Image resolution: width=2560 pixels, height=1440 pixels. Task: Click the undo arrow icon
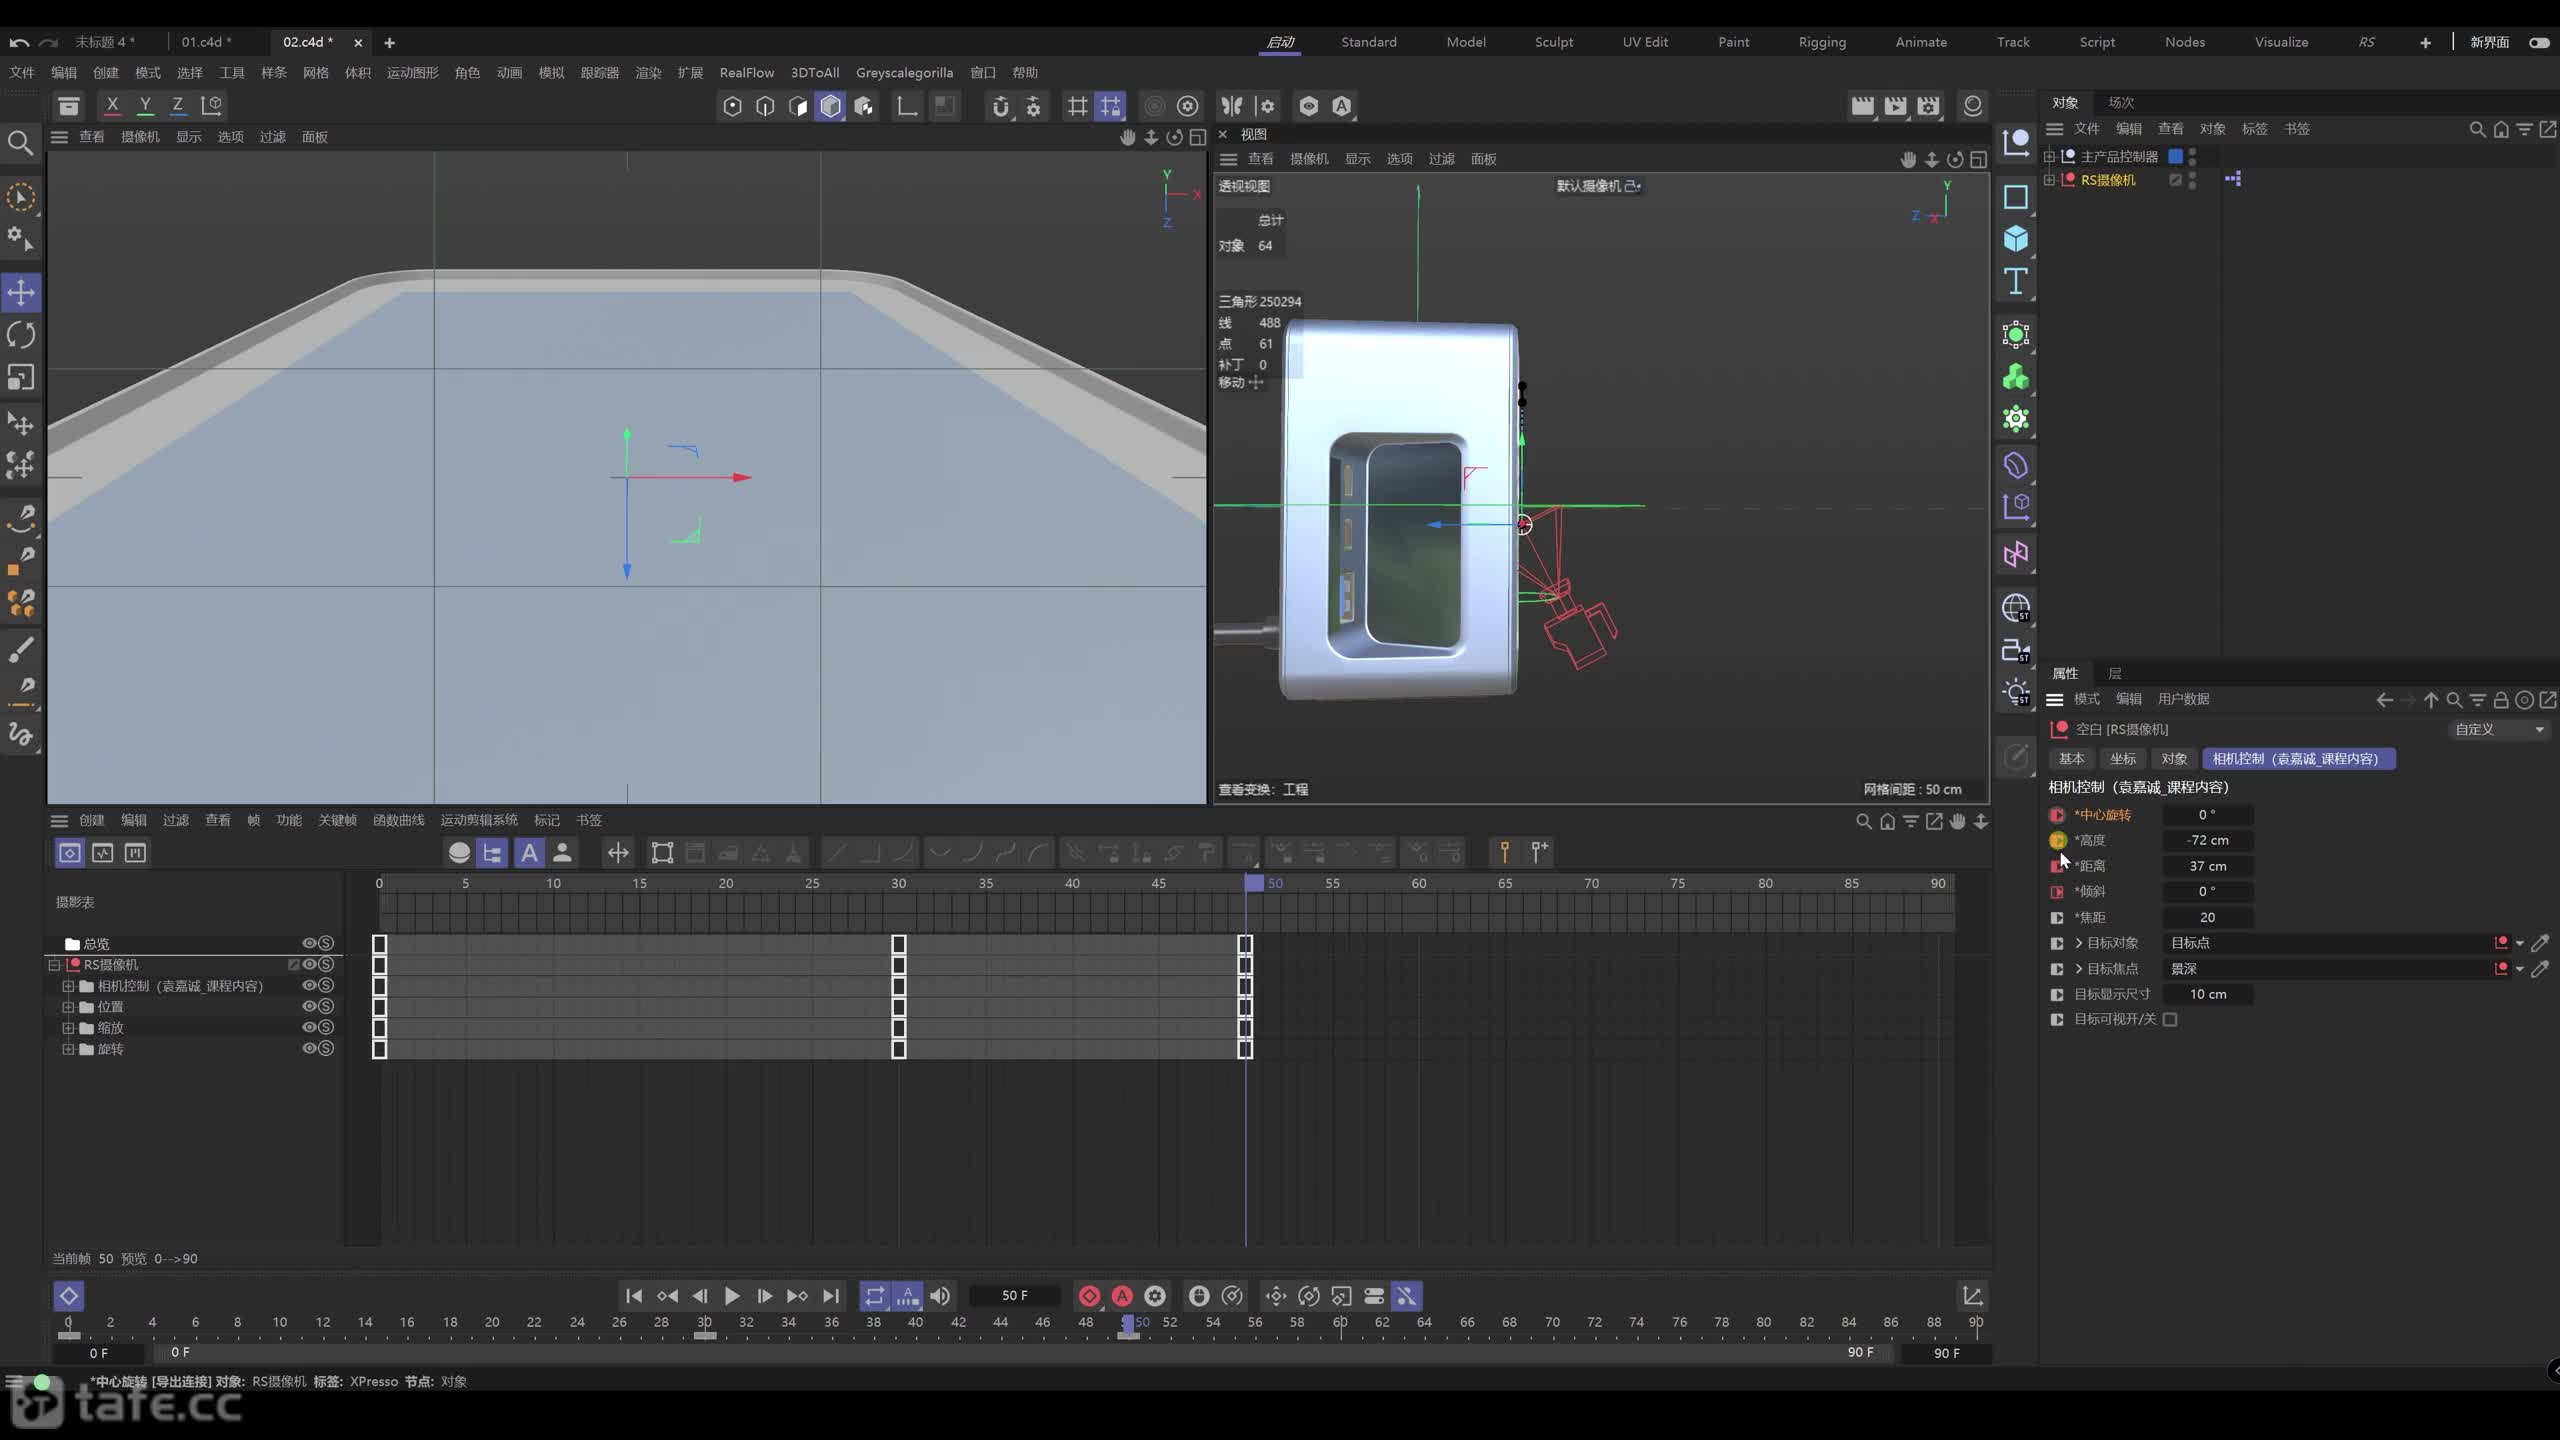[x=19, y=42]
